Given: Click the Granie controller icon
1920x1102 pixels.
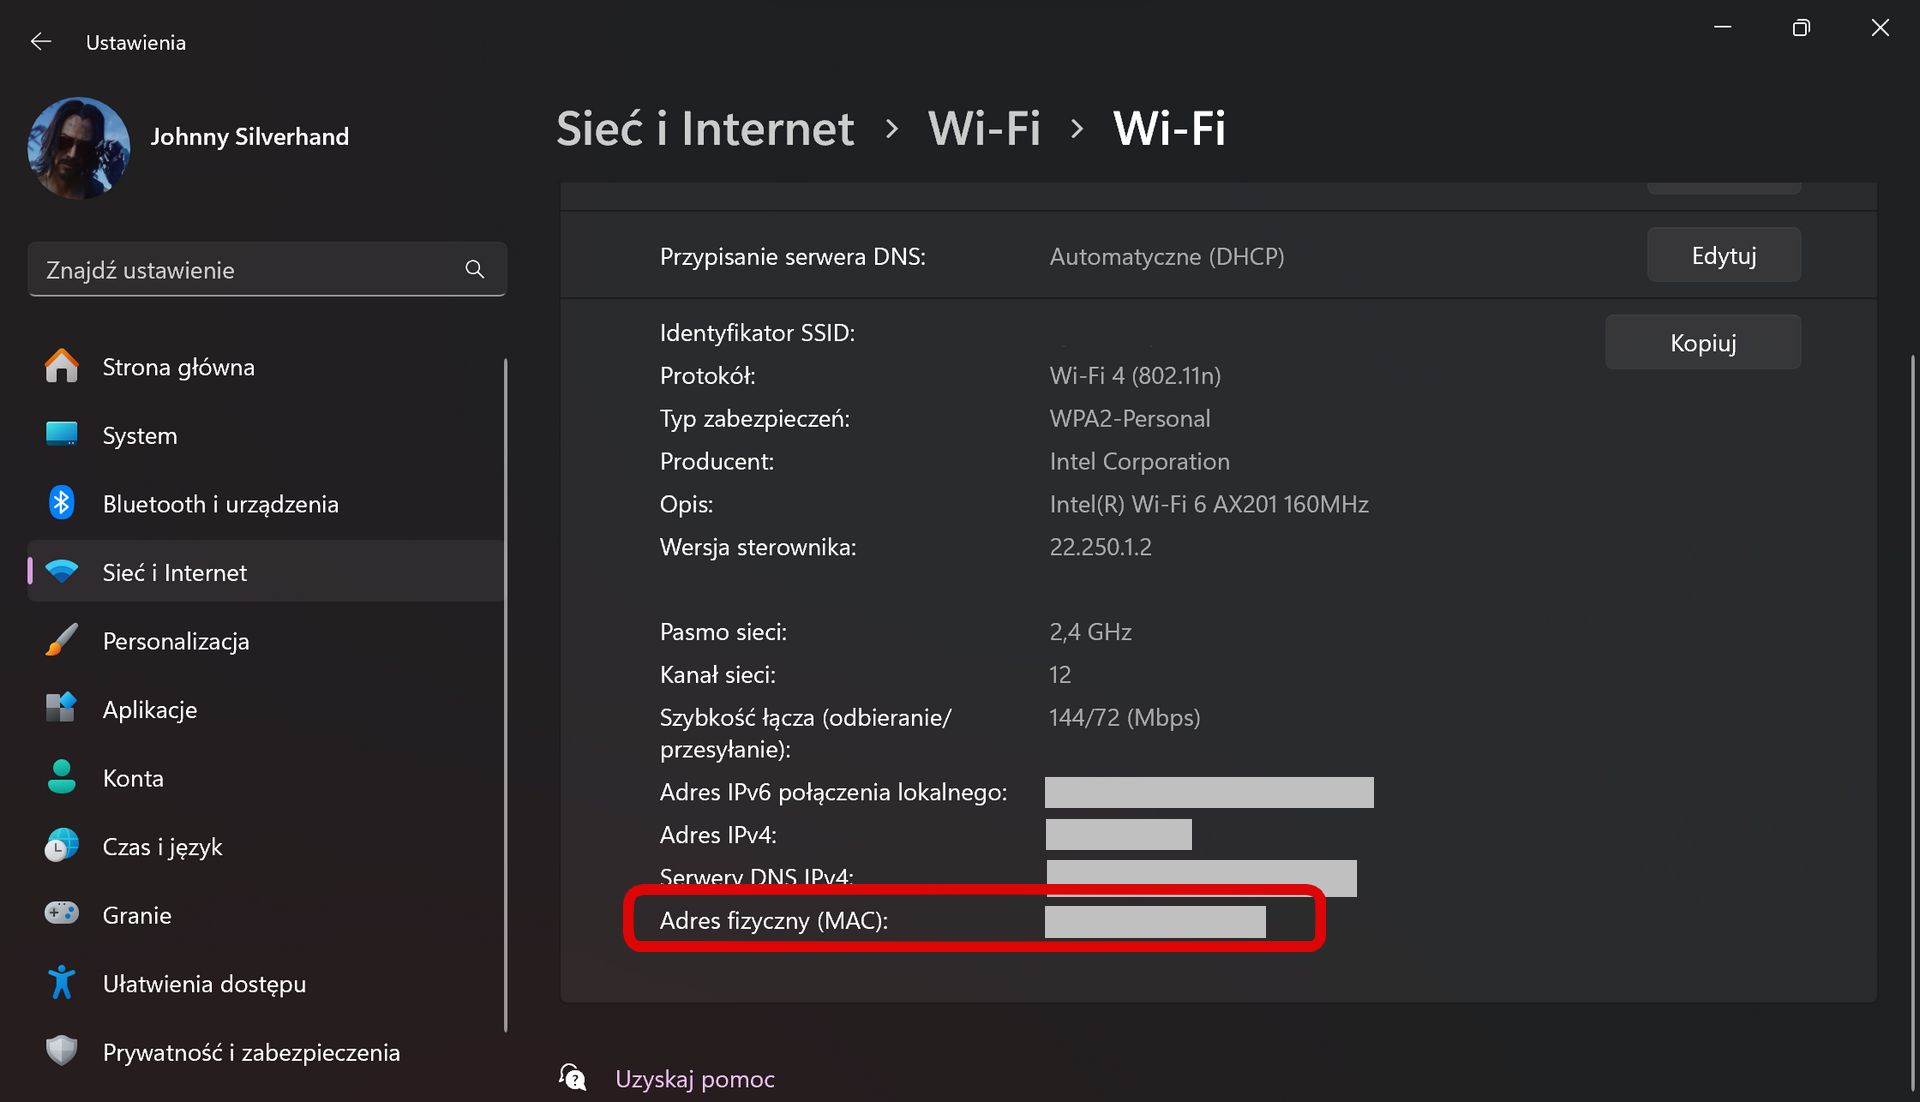Looking at the screenshot, I should (61, 914).
